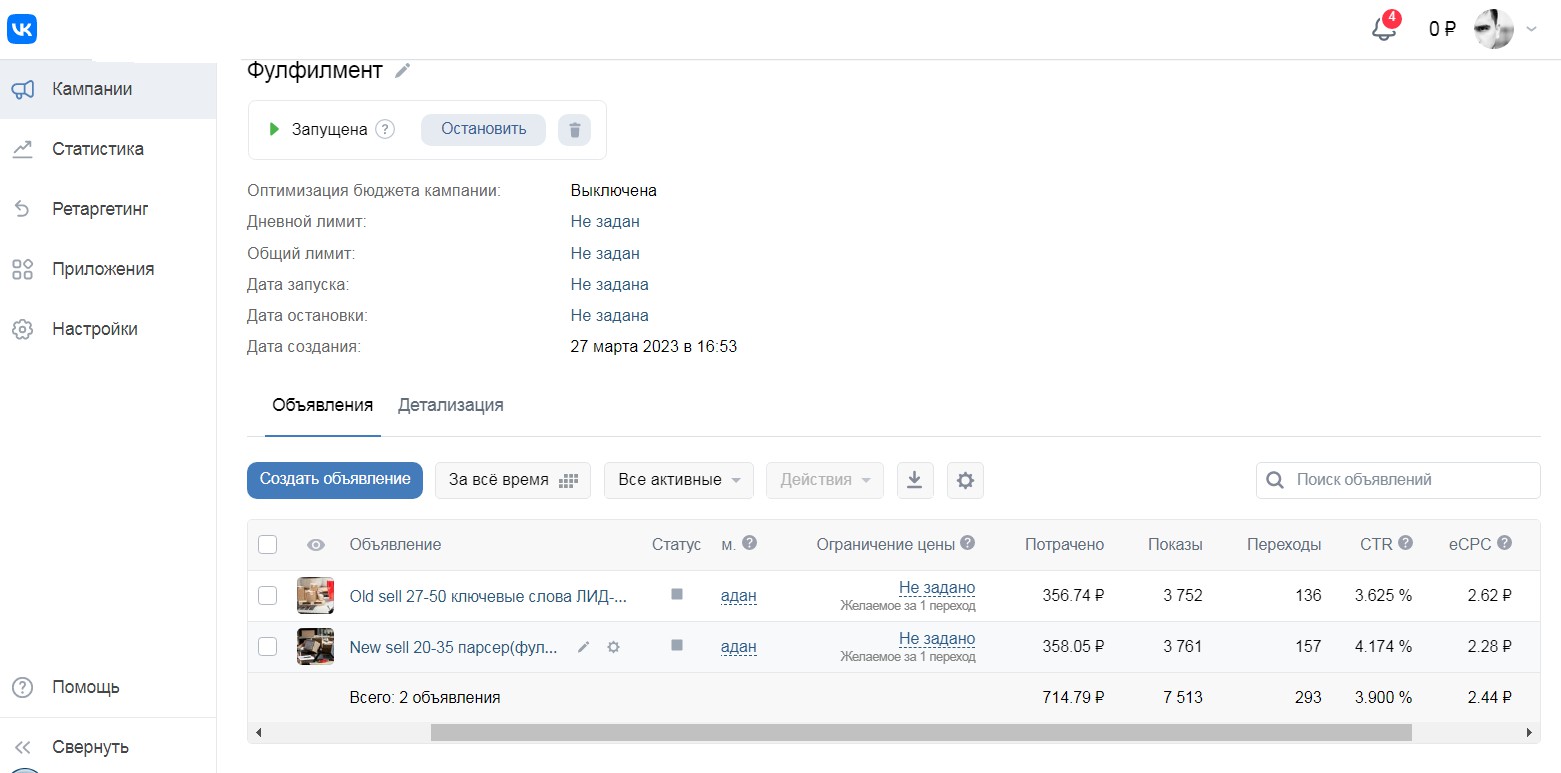
Task: Sort by the Объявление column header
Action: [395, 544]
